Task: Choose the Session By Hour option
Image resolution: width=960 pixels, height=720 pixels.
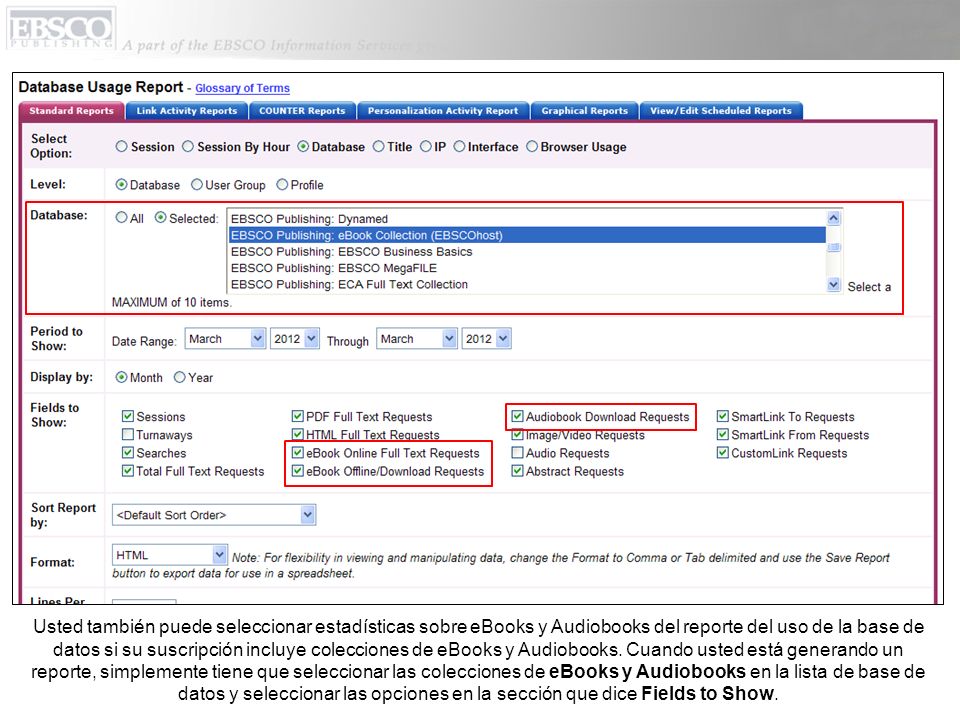Action: coord(188,147)
